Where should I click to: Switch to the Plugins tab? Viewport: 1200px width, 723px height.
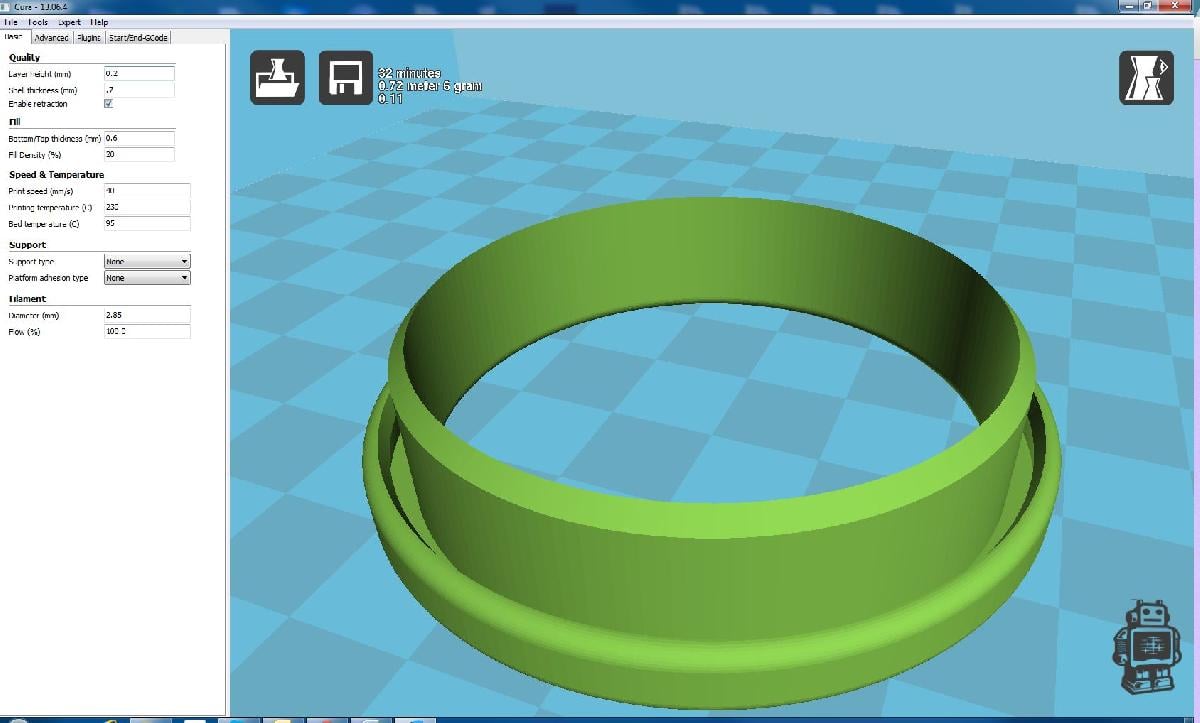point(89,38)
